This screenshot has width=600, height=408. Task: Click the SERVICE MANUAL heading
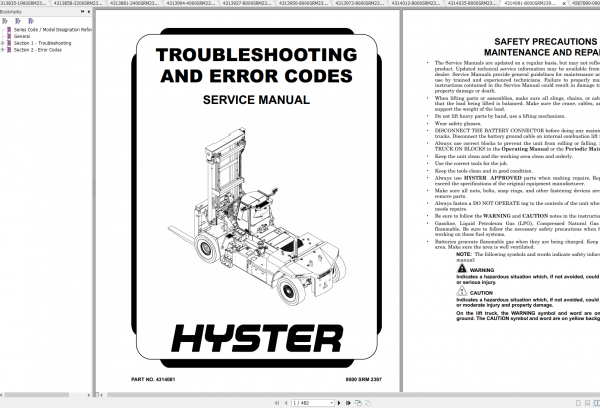pos(256,100)
